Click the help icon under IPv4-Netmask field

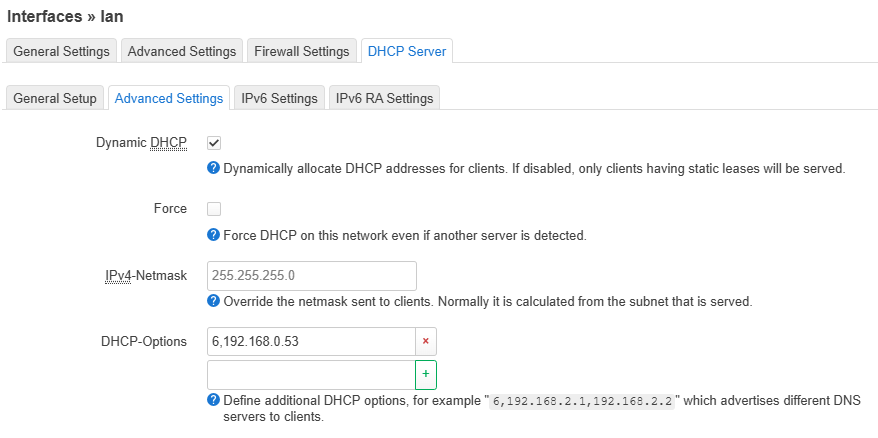213,301
